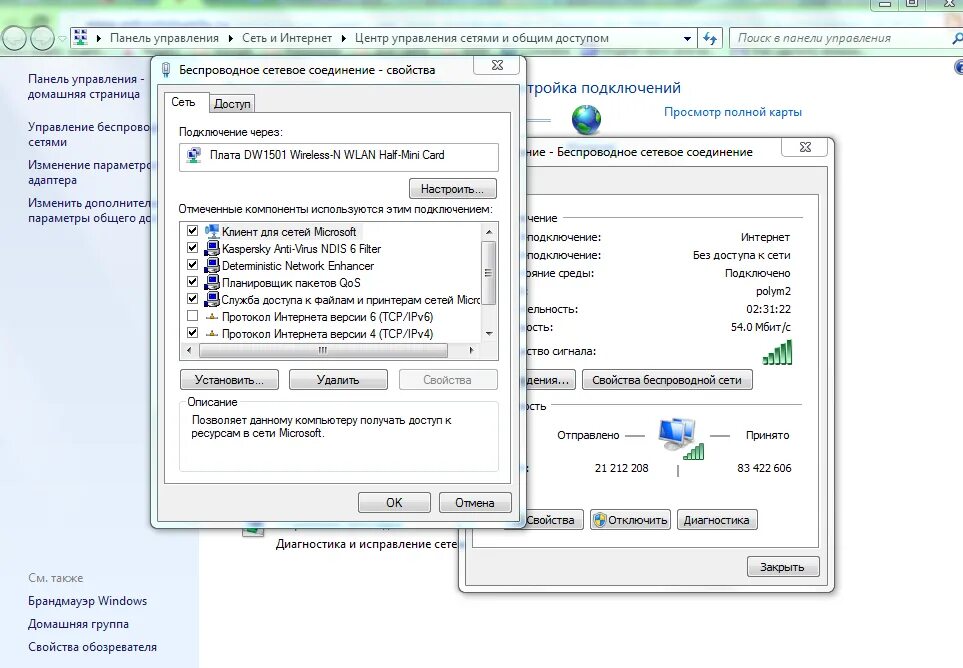Image resolution: width=963 pixels, height=668 pixels.
Task: Toggle Служба доступа к файлам checkbox
Action: click(192, 299)
